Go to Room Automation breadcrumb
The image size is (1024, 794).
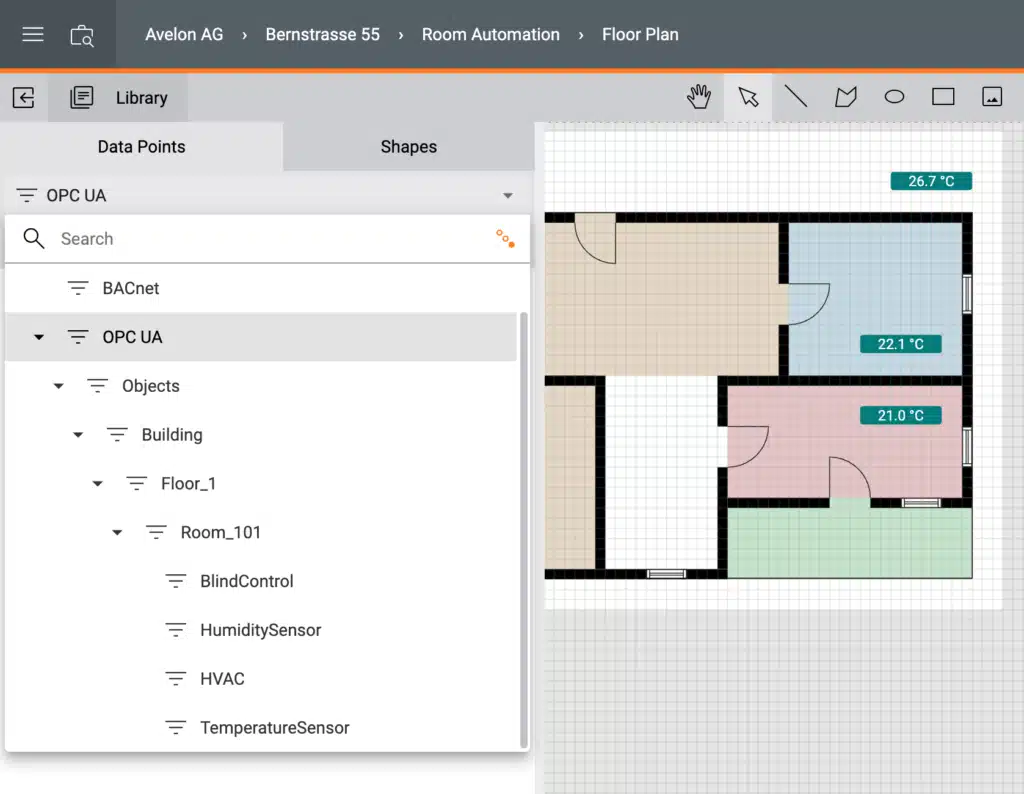[490, 35]
